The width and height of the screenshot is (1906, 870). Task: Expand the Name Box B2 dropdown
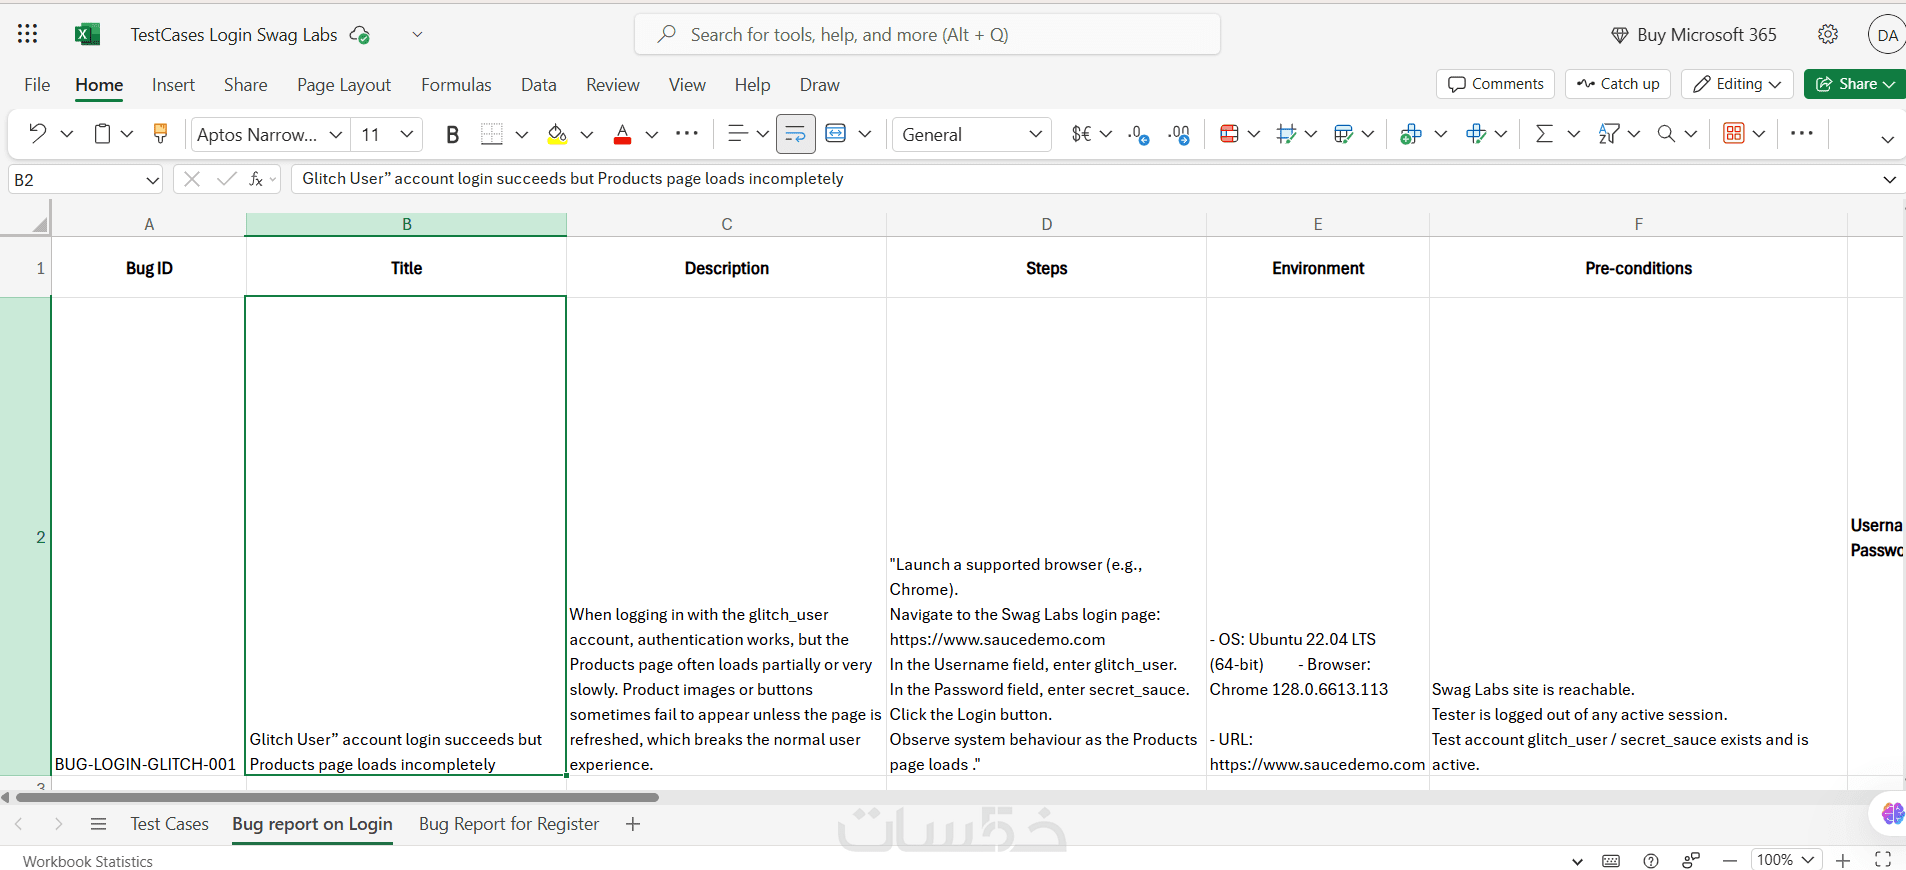click(x=152, y=180)
